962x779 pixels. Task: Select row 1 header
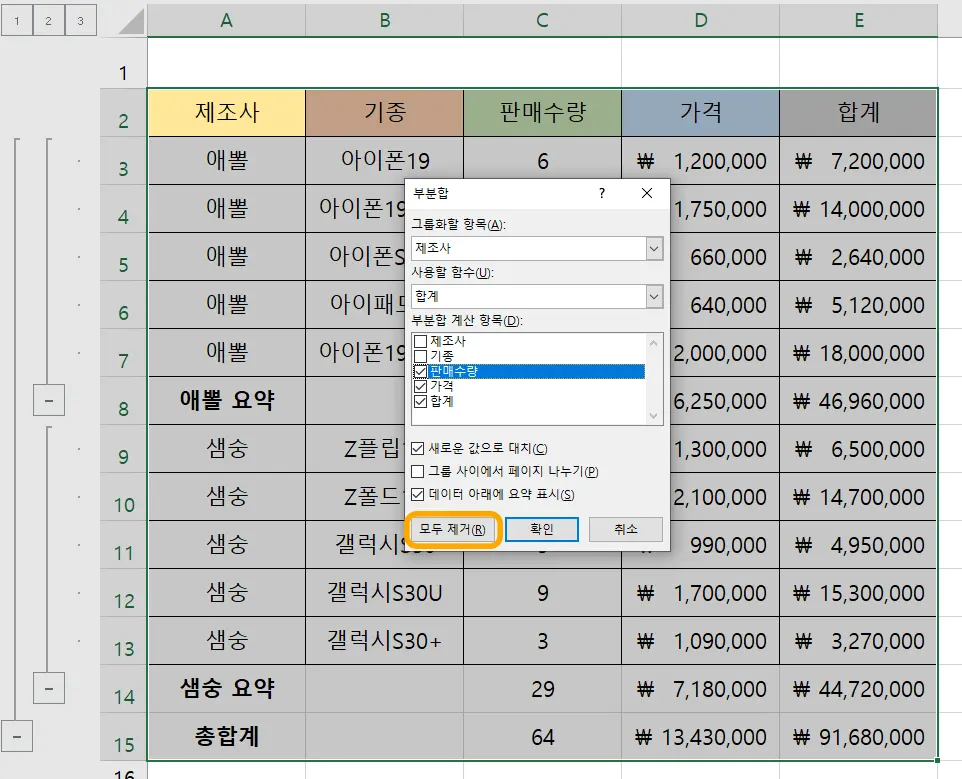coord(123,63)
